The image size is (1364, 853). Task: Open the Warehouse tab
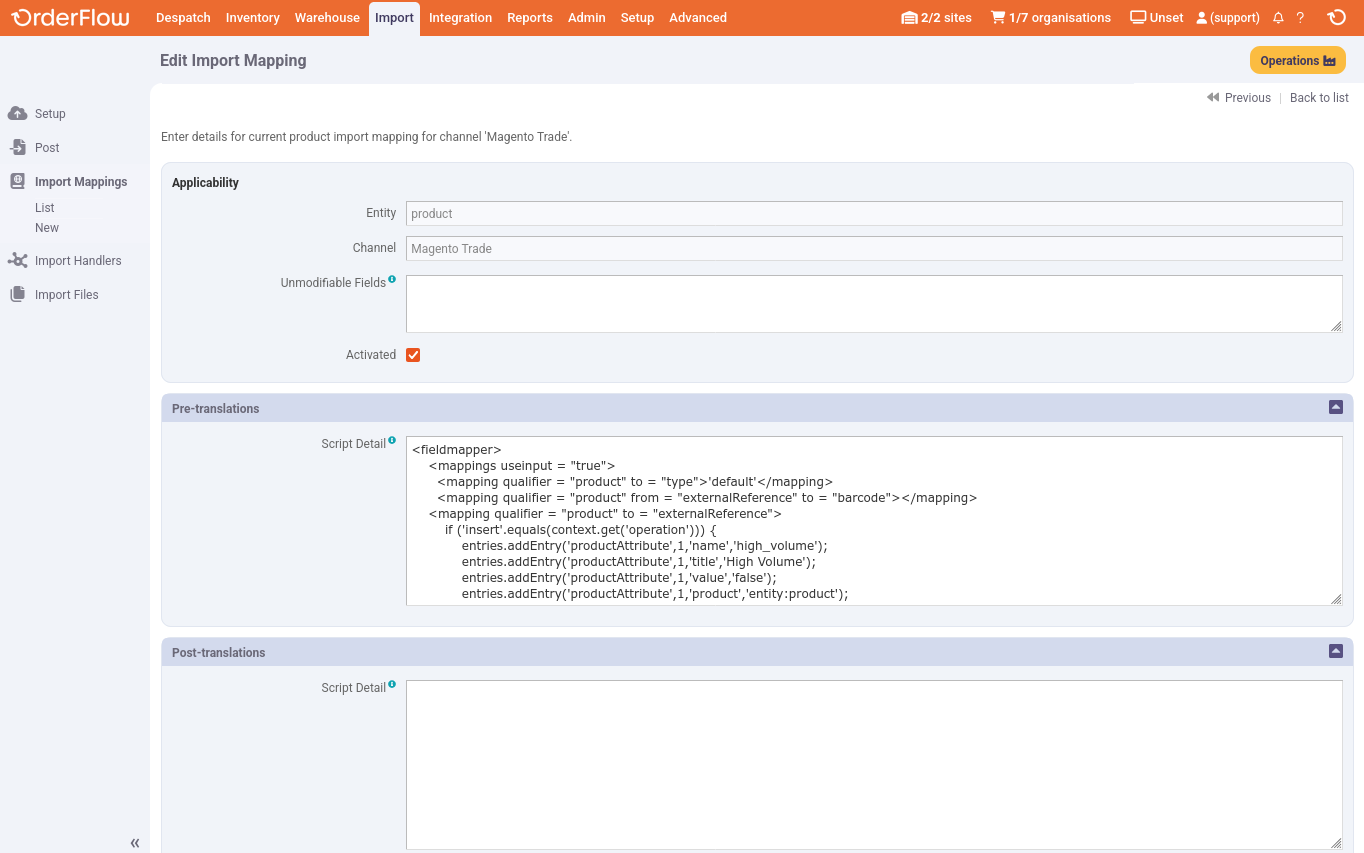point(327,17)
